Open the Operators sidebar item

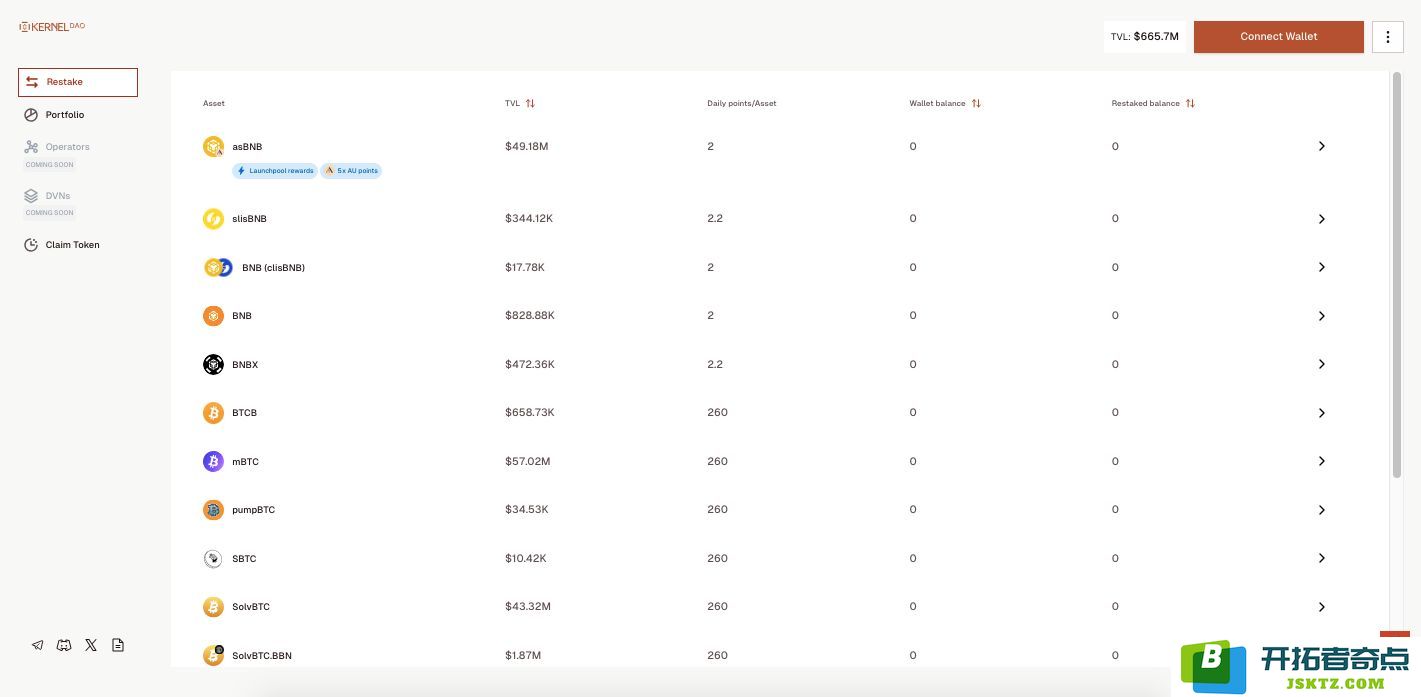pyautogui.click(x=57, y=147)
